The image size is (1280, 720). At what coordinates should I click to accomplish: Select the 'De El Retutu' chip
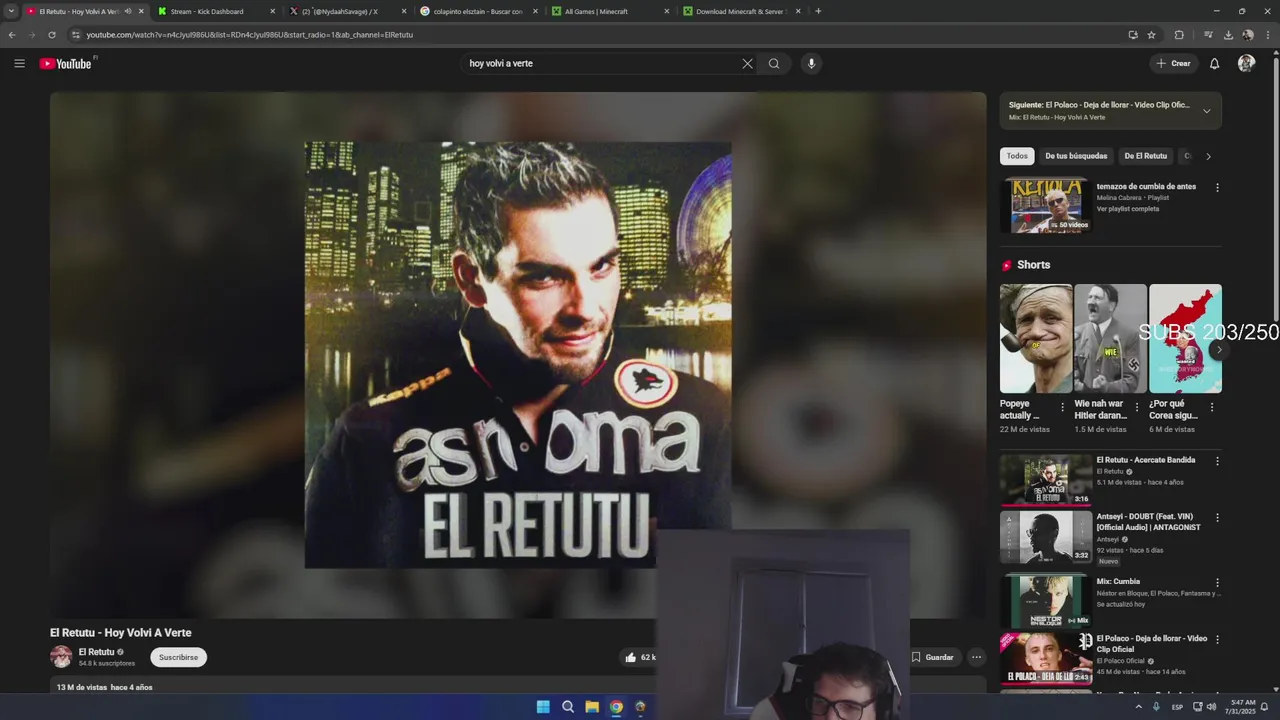1145,156
